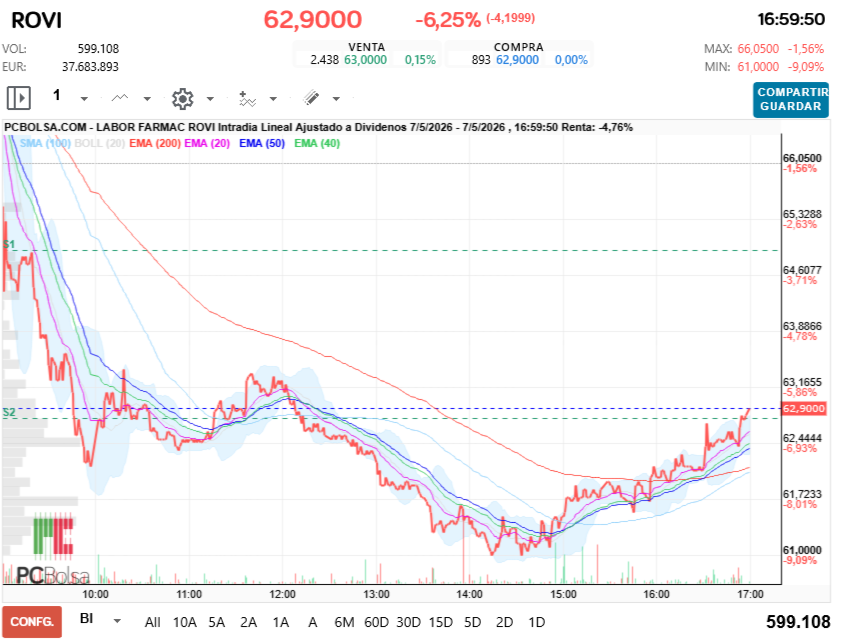This screenshot has width=844, height=643.
Task: Click the PCBolsa logo watermark
Action: [53, 549]
